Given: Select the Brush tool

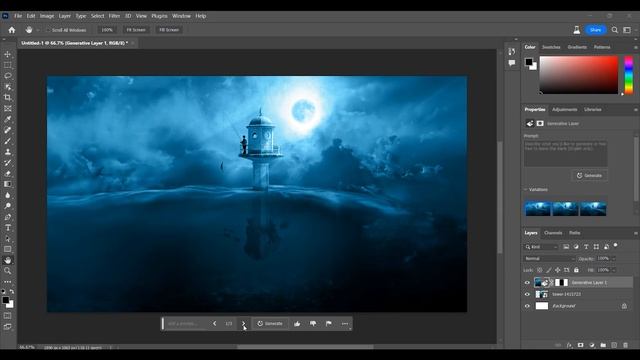Looking at the screenshot, I should tap(7, 141).
